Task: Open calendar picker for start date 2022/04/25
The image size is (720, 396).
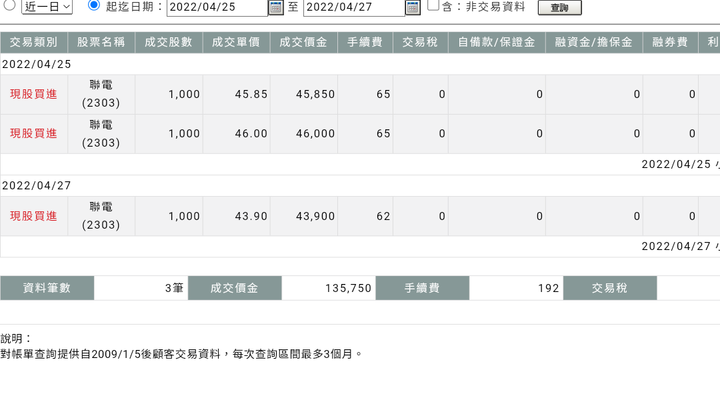Action: click(x=276, y=7)
